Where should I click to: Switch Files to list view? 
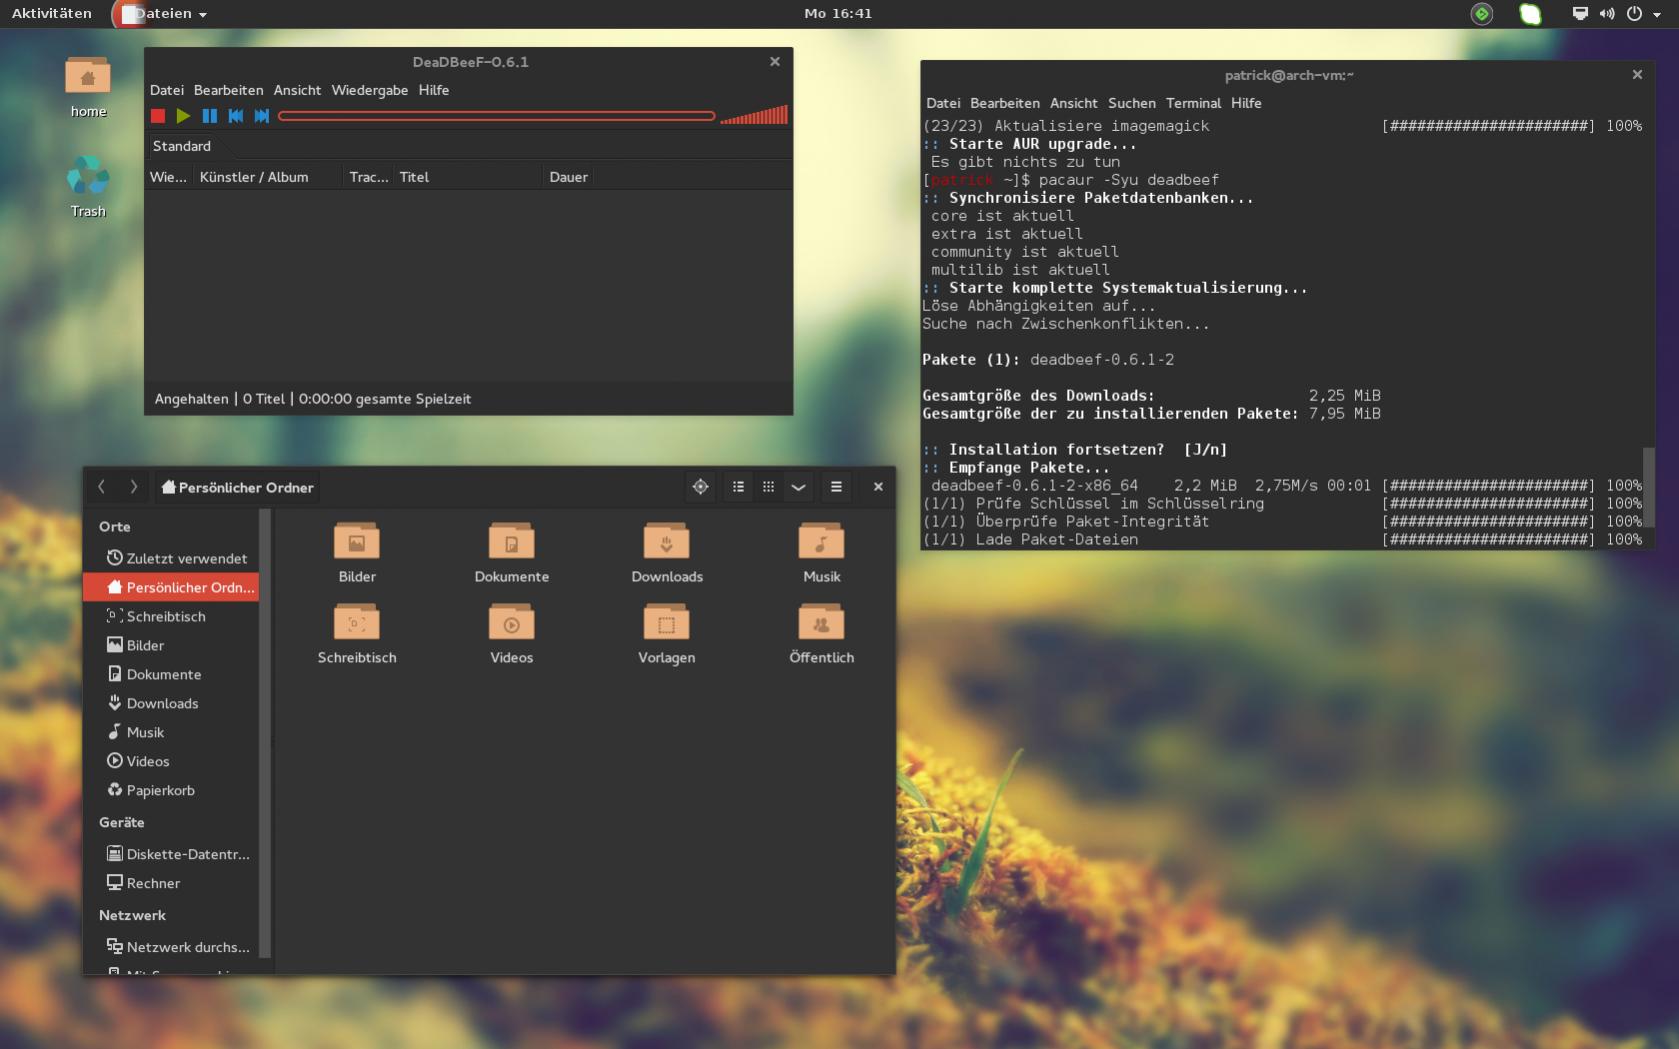tap(738, 487)
